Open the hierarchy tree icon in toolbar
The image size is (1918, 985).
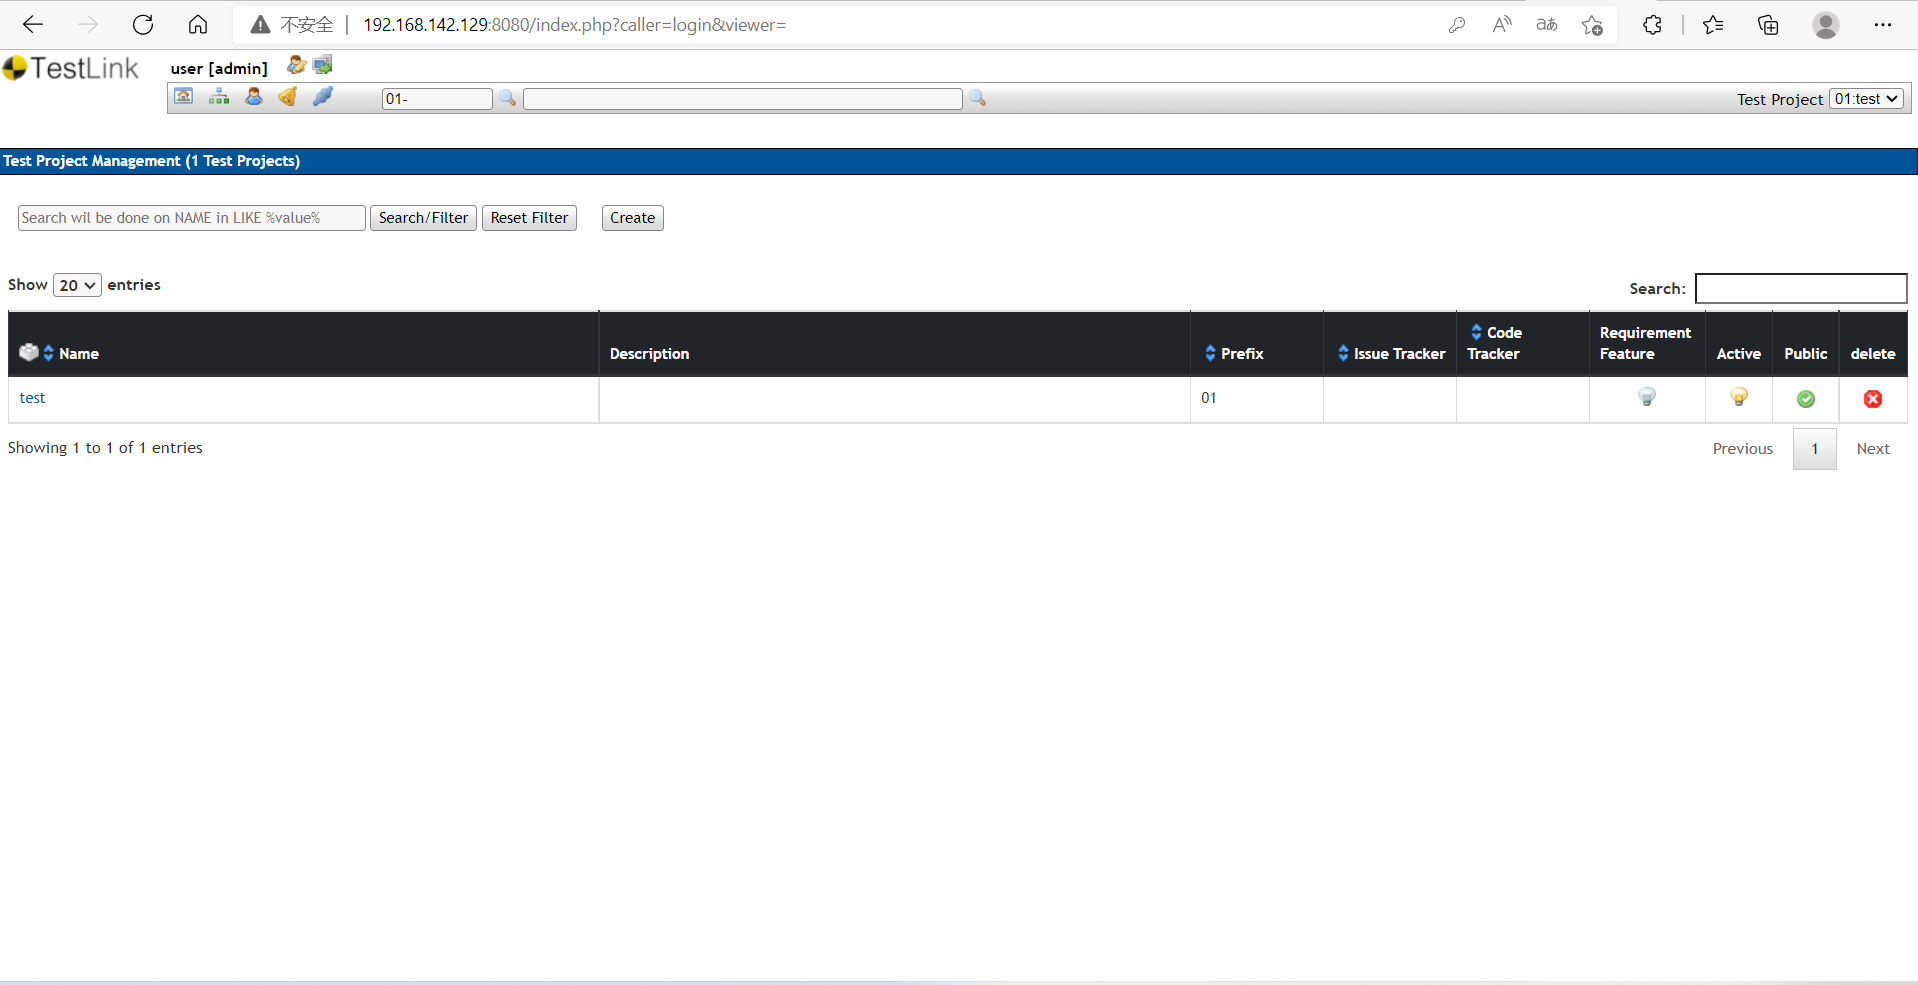219,97
